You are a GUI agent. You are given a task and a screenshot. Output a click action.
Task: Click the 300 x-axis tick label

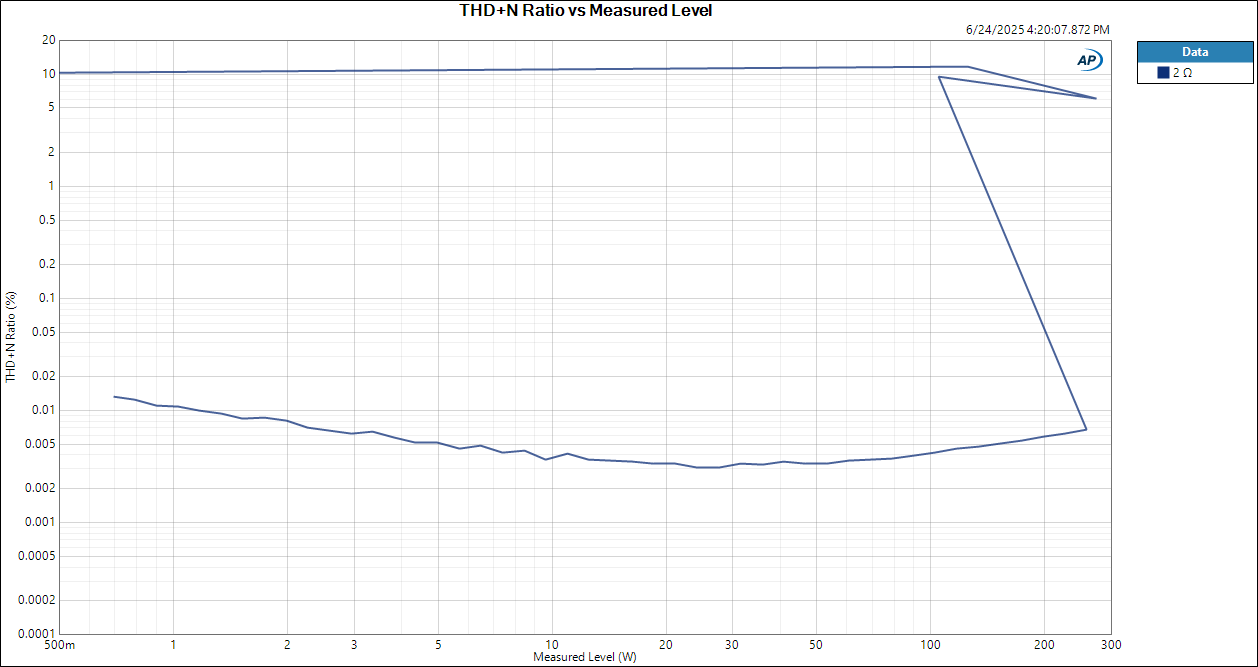tap(1110, 644)
